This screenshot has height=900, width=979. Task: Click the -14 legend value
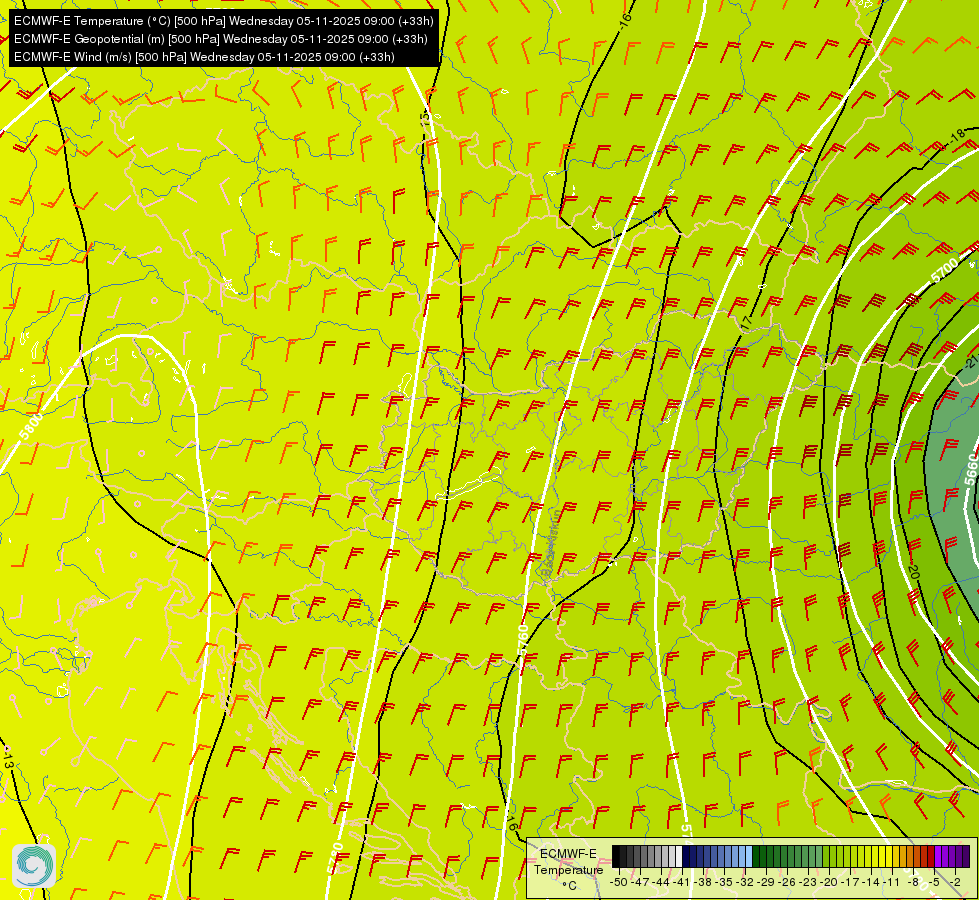pos(871,882)
